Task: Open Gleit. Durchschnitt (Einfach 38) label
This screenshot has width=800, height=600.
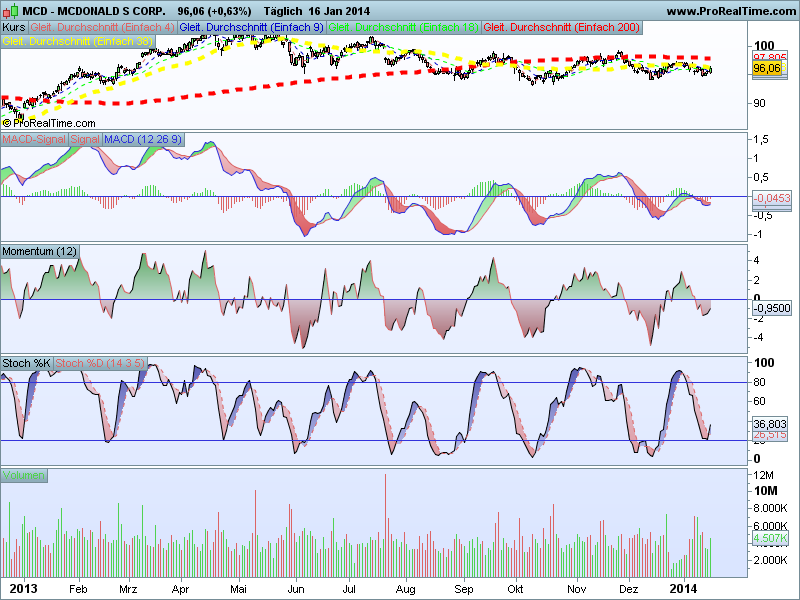Action: [78, 41]
